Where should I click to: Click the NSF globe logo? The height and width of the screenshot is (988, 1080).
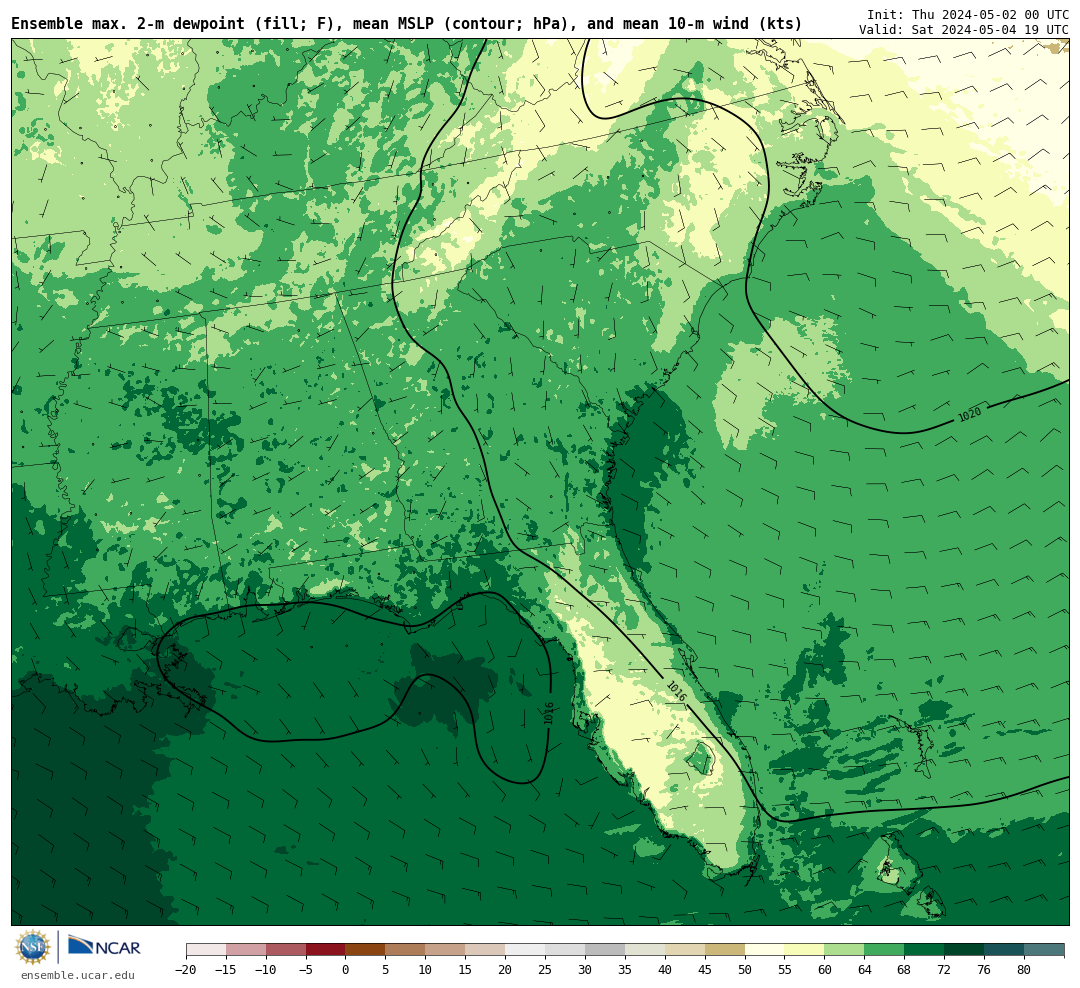pyautogui.click(x=33, y=947)
